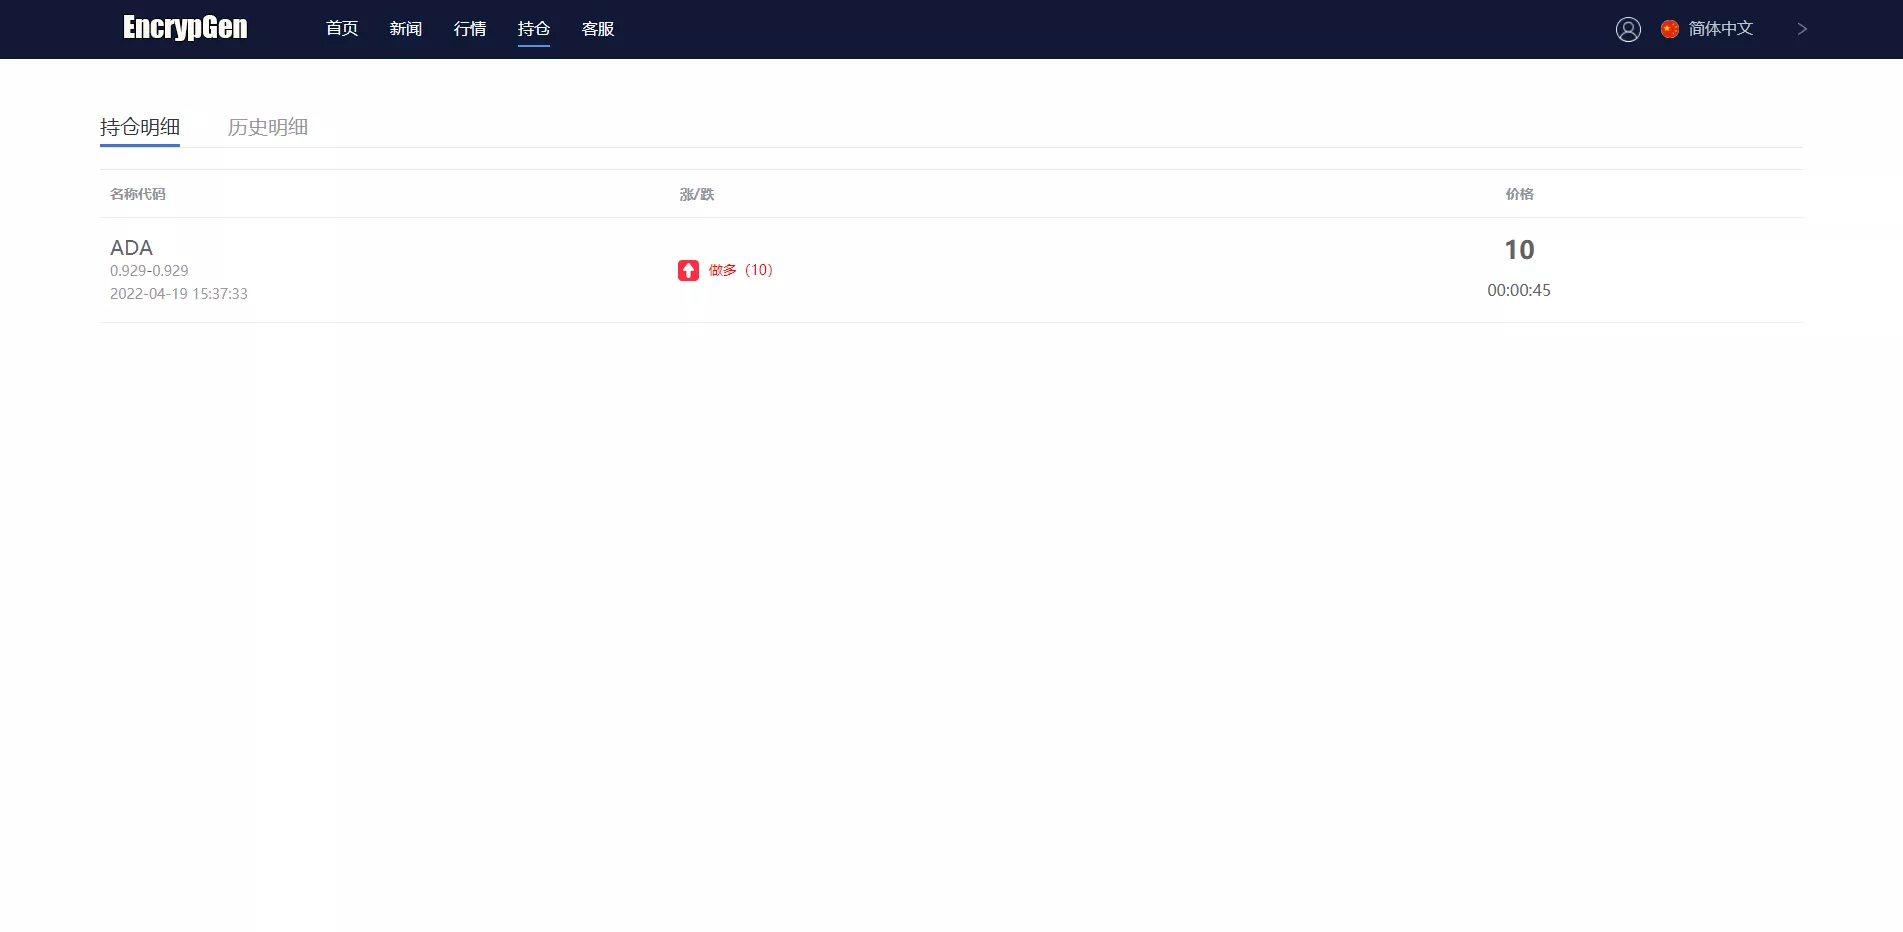Click the 00:00:45 countdown timer

click(x=1518, y=290)
